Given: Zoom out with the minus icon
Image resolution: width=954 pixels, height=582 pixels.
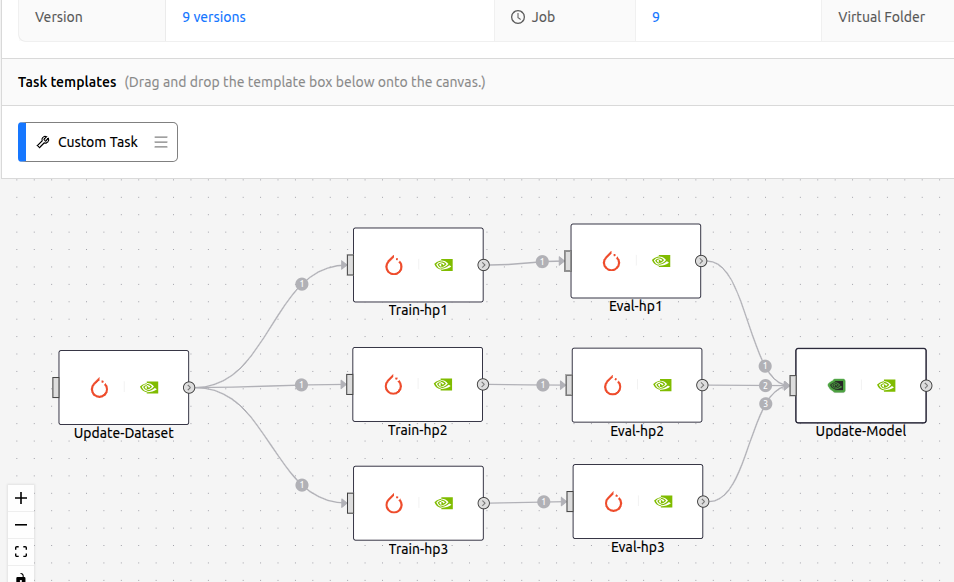Looking at the screenshot, I should pyautogui.click(x=21, y=524).
